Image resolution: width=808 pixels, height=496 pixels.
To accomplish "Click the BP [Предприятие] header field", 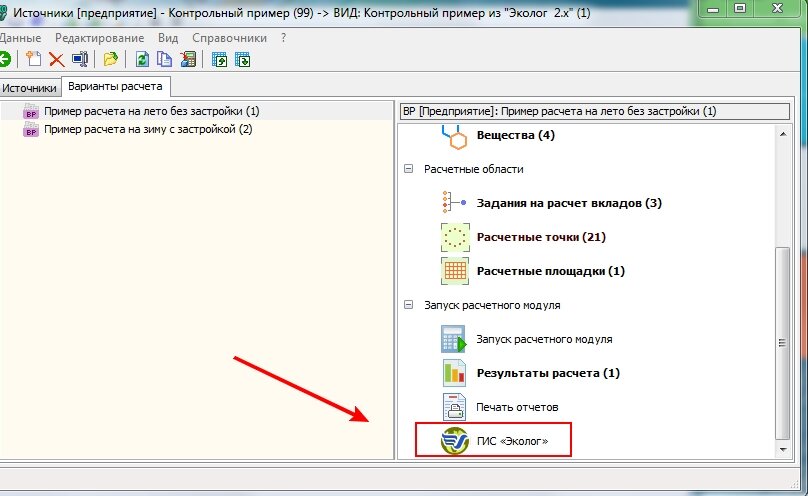I will pyautogui.click(x=595, y=111).
